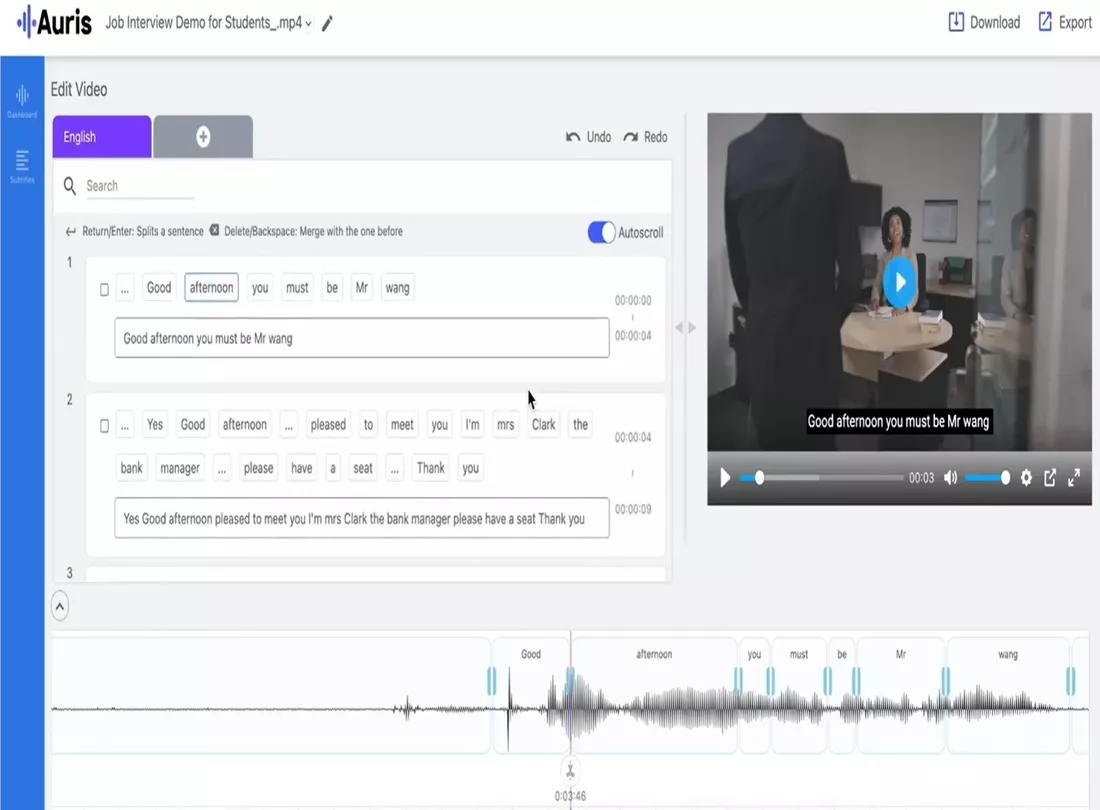Click the Export icon
The image size is (1100, 810).
1043,22
